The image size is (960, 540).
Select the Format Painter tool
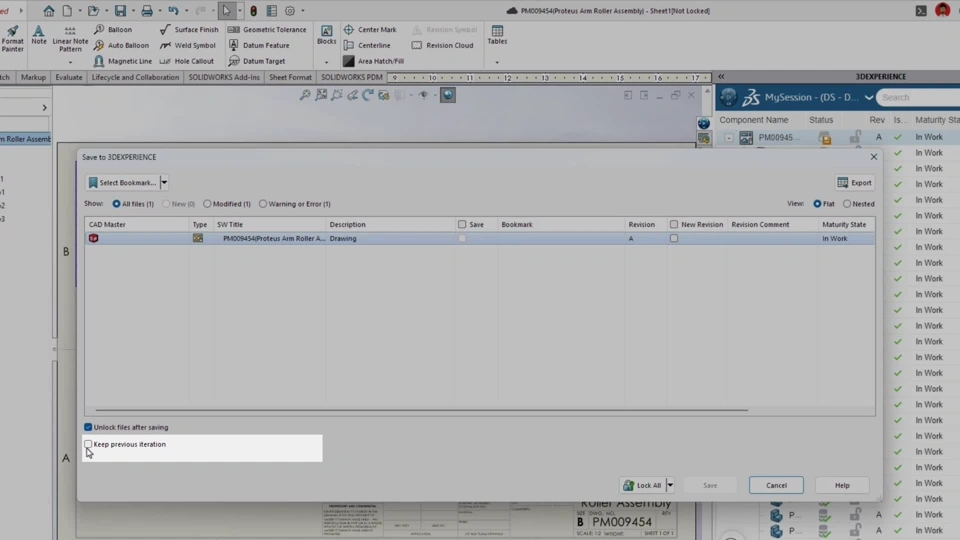[x=12, y=39]
